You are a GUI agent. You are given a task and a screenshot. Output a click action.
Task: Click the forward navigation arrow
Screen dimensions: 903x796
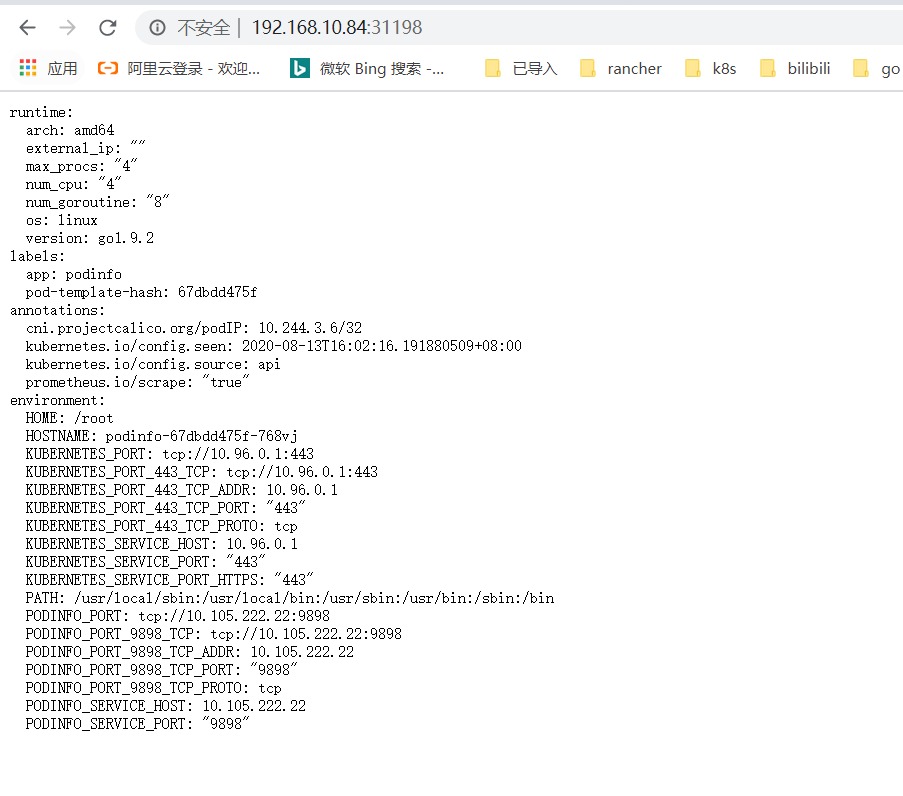click(67, 28)
